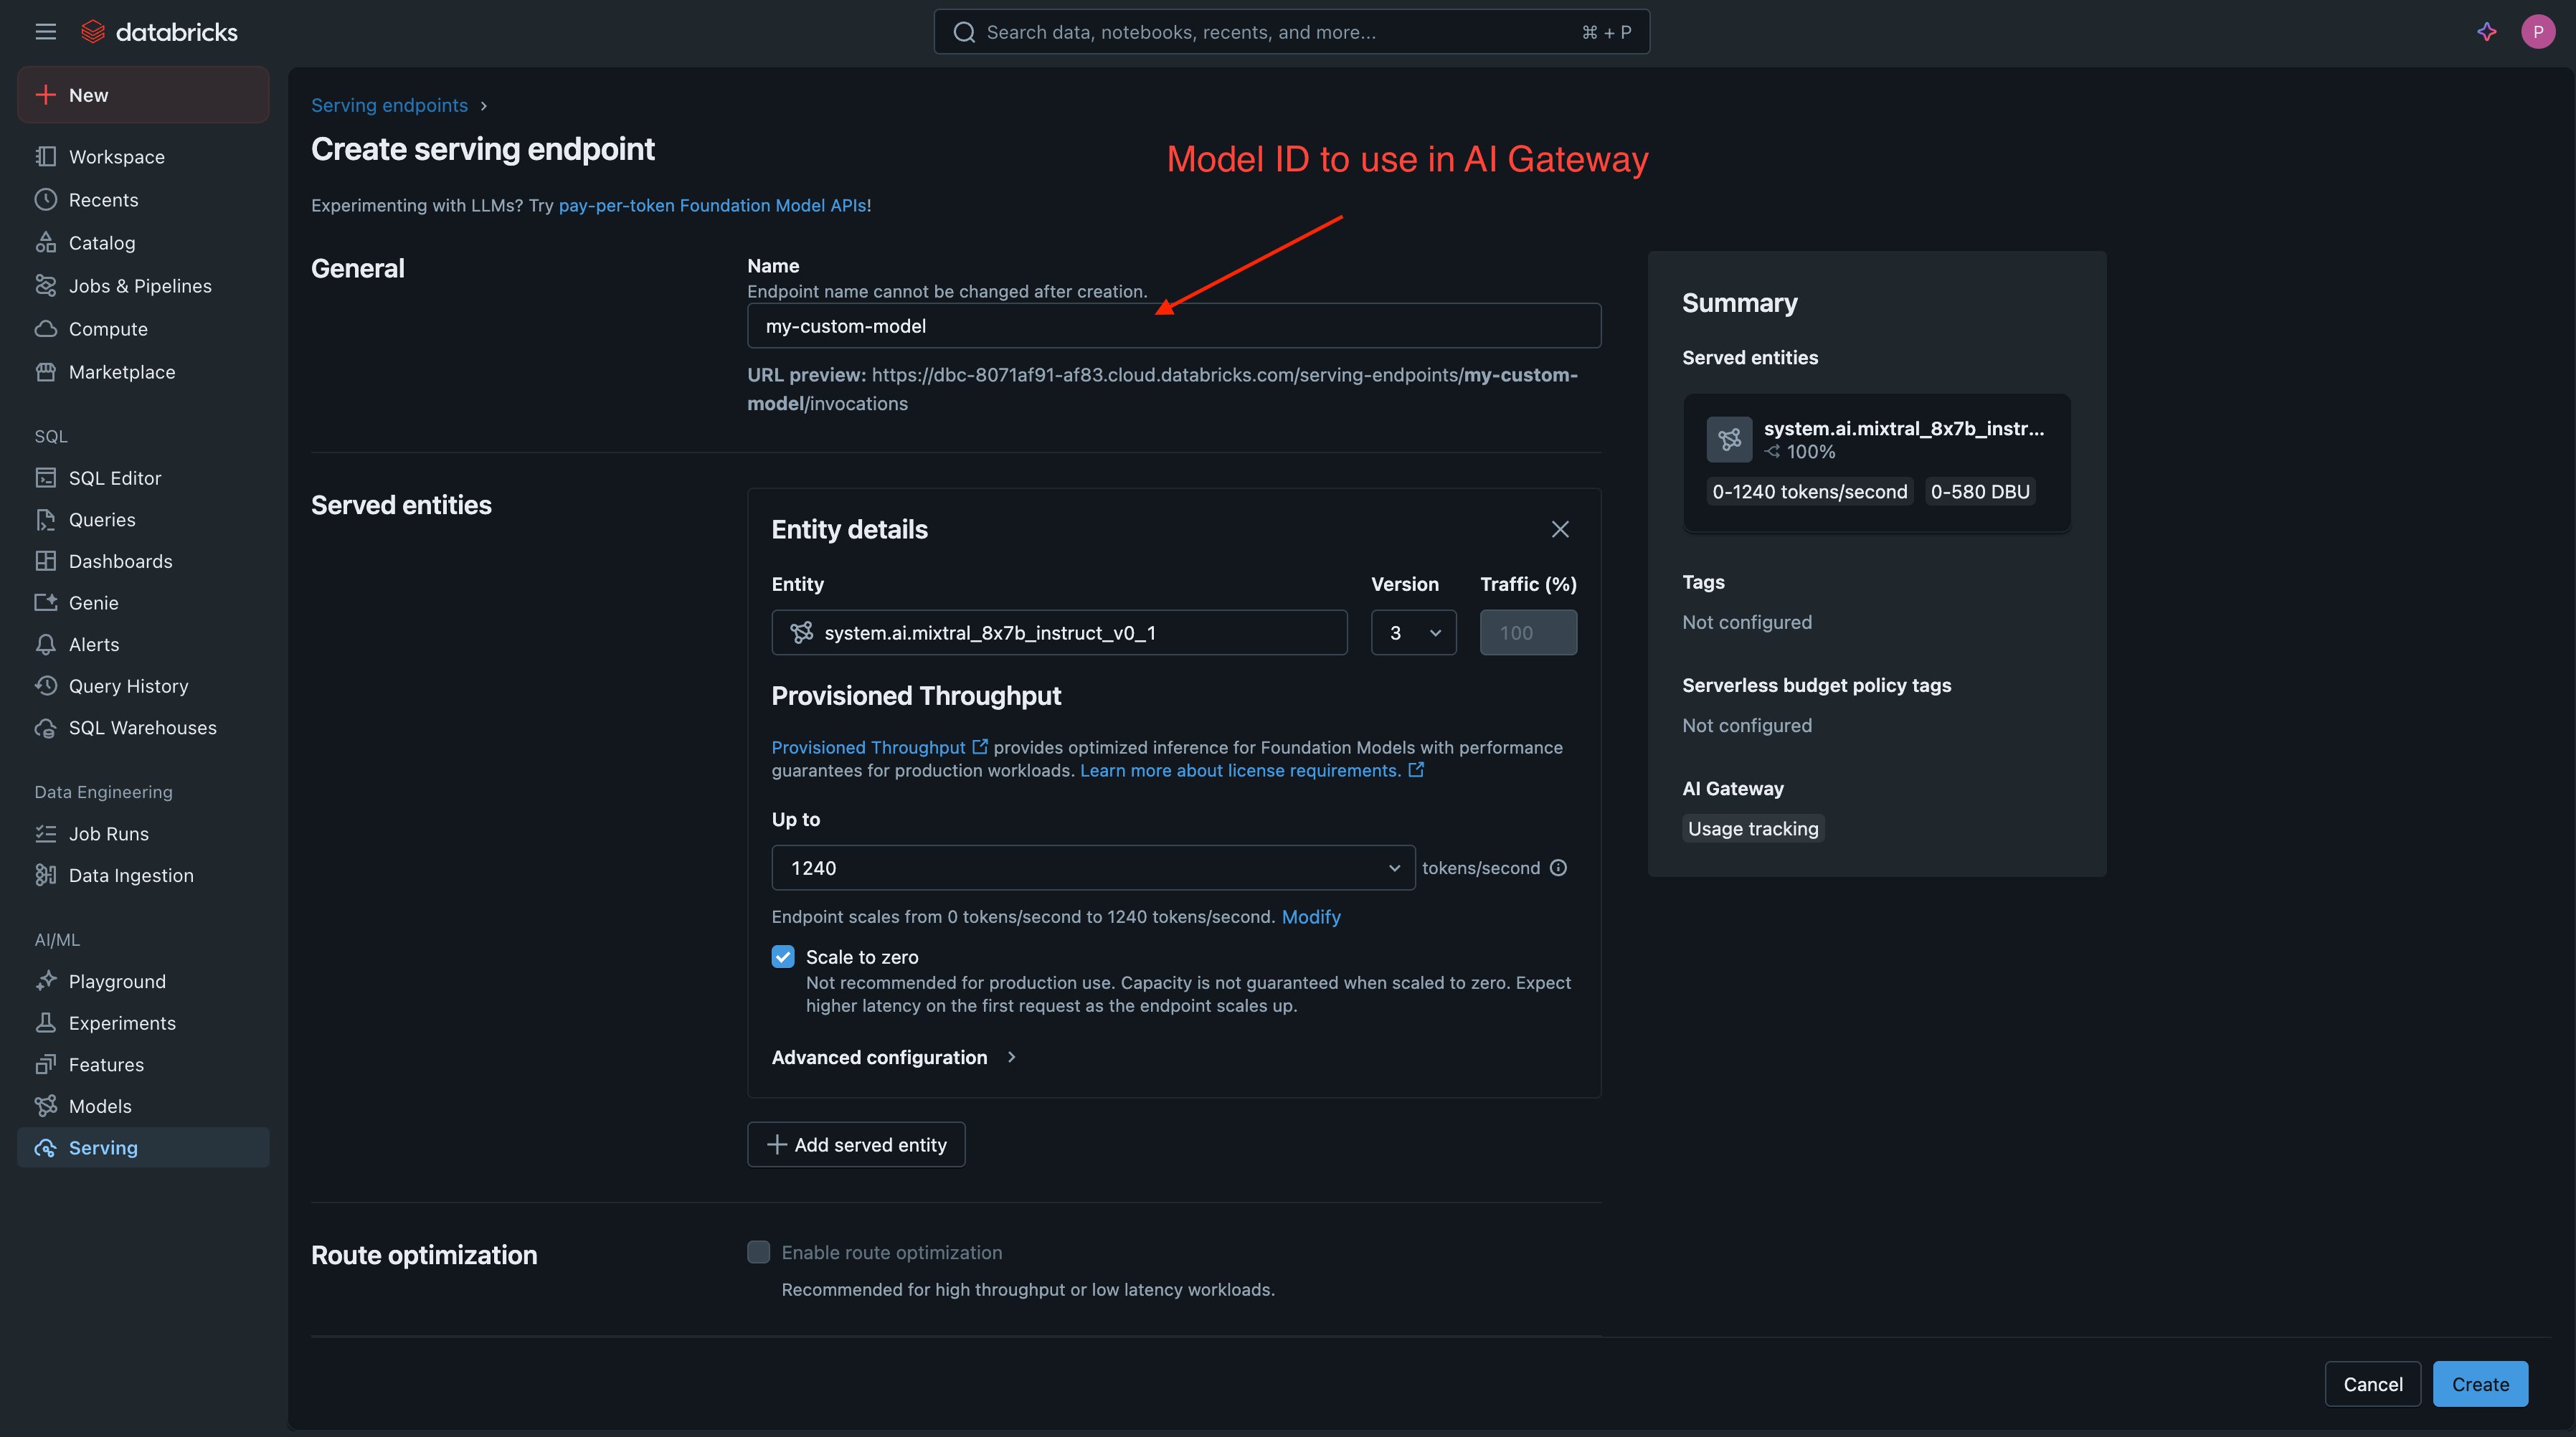Click the Create button

point(2480,1384)
